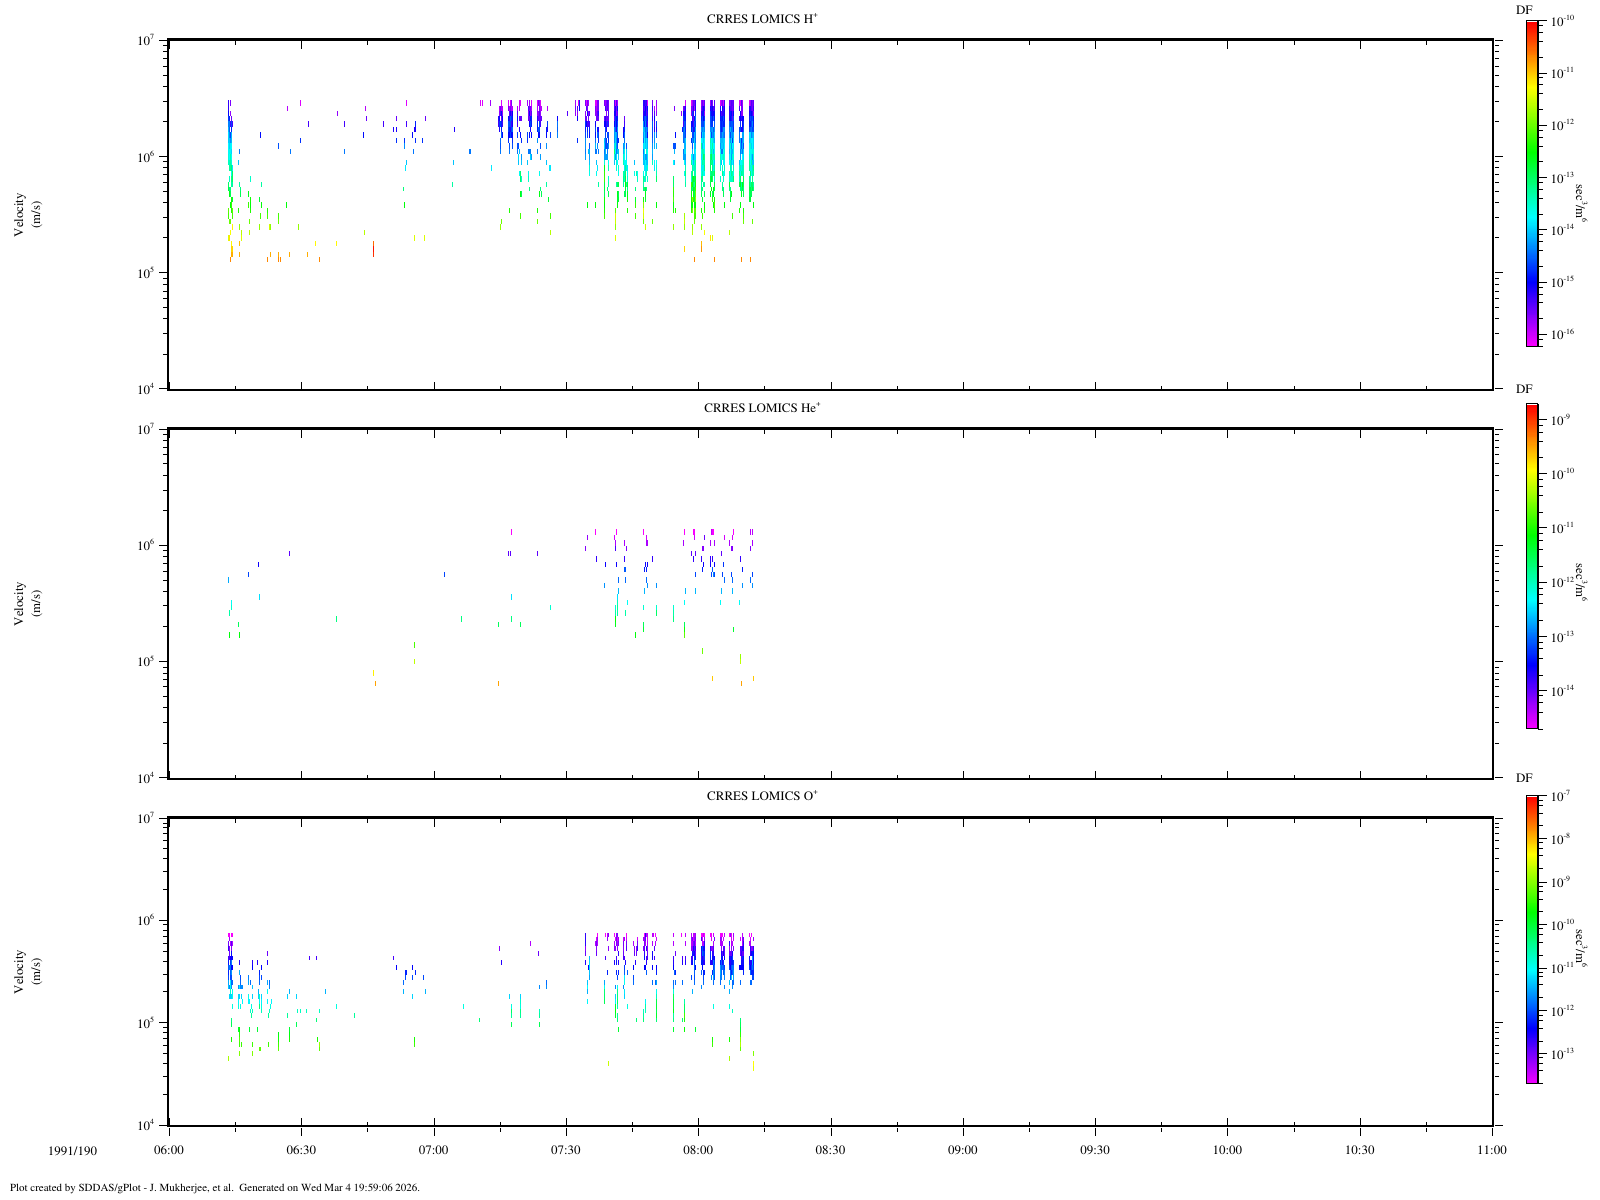
Task: Click the CRRES LOMICS O+ panel title
Action: pos(762,796)
